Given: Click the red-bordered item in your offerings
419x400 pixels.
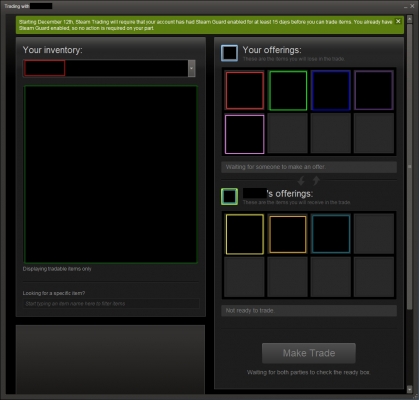Looking at the screenshot, I should click(245, 90).
